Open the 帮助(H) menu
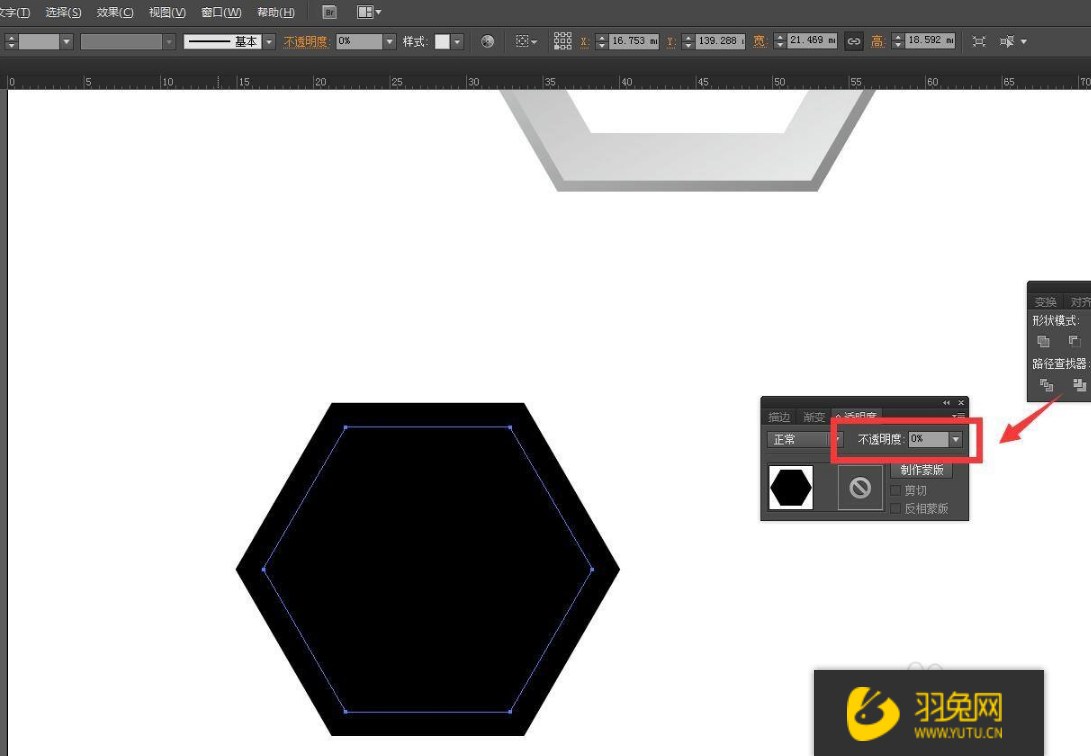 click(x=276, y=13)
